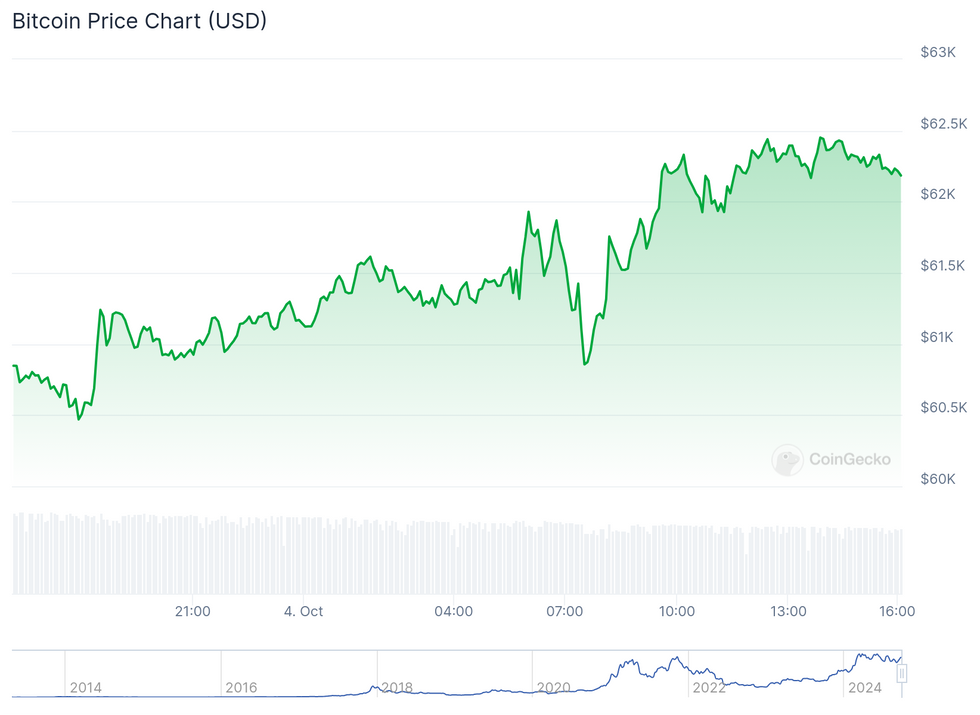Click the 13:00 time axis label

(x=788, y=611)
